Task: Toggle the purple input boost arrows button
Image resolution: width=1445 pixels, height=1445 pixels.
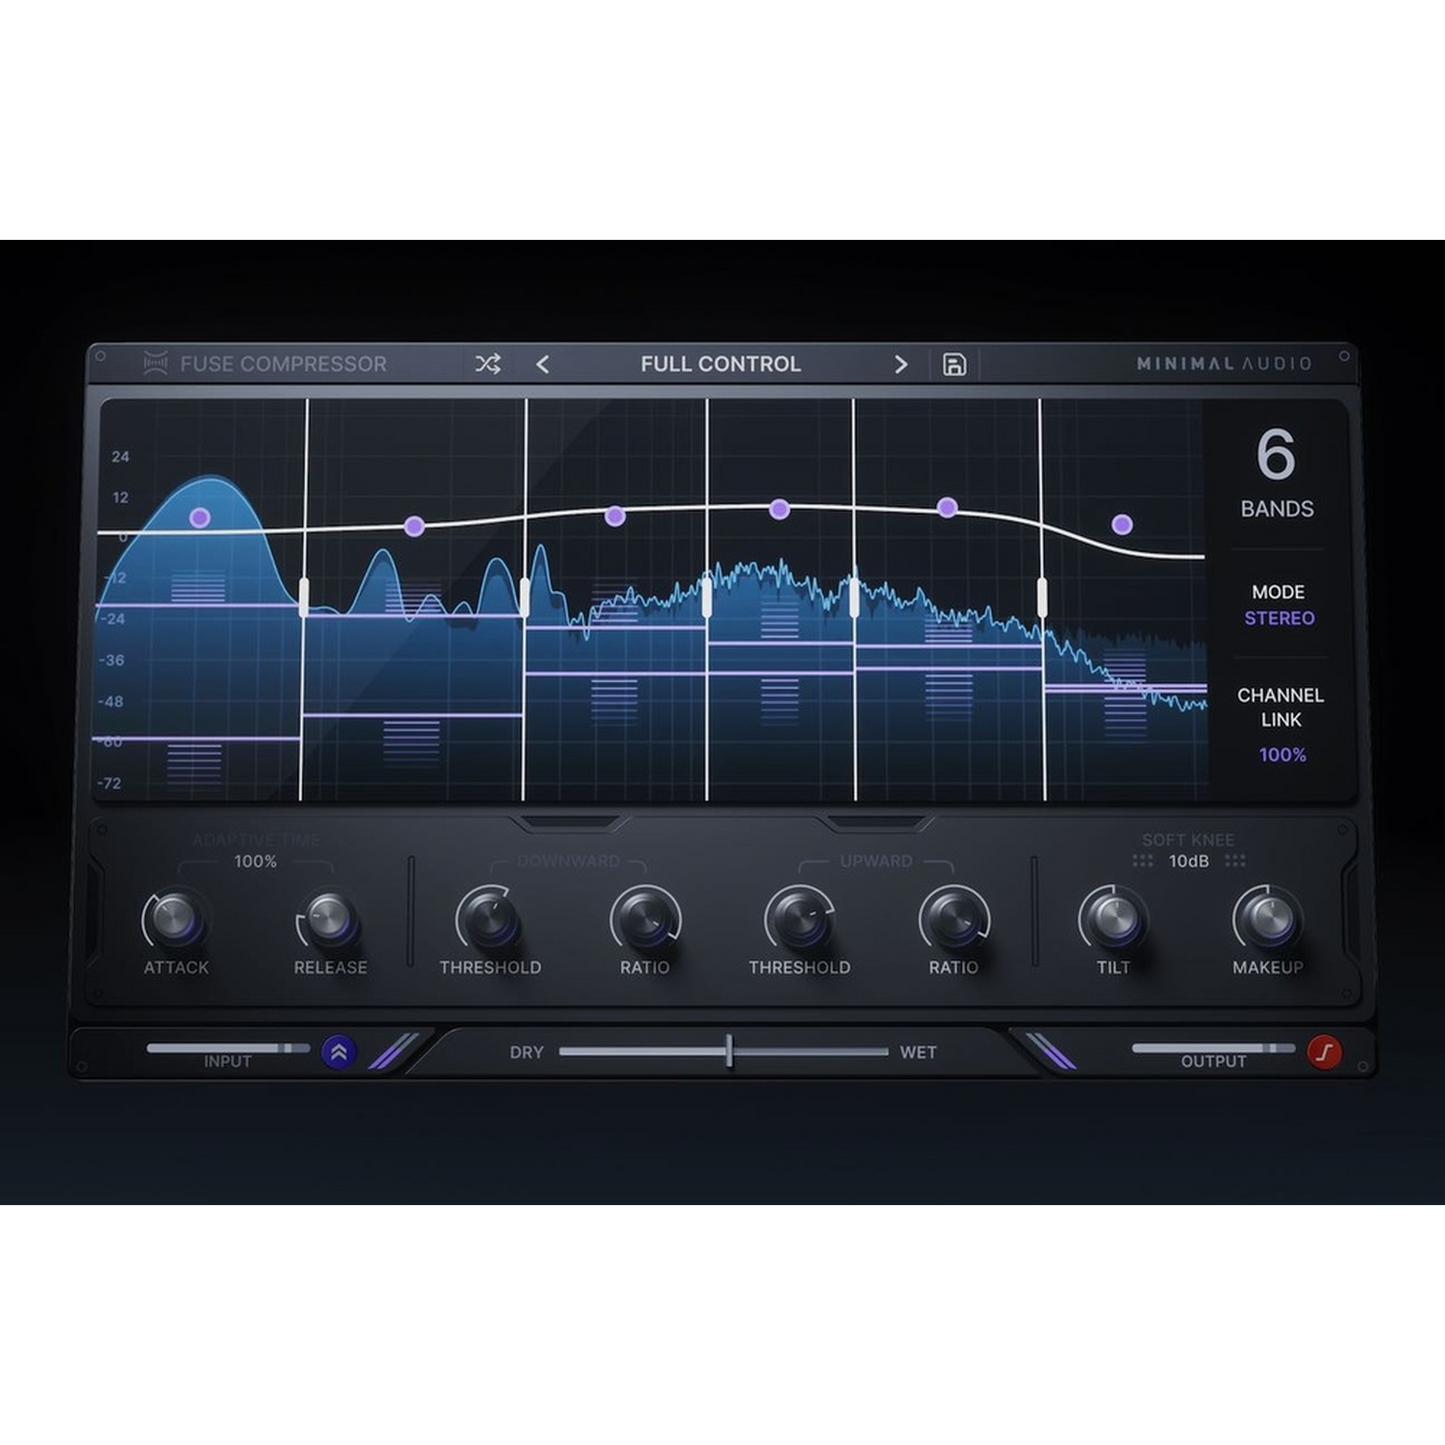Action: [x=339, y=1052]
